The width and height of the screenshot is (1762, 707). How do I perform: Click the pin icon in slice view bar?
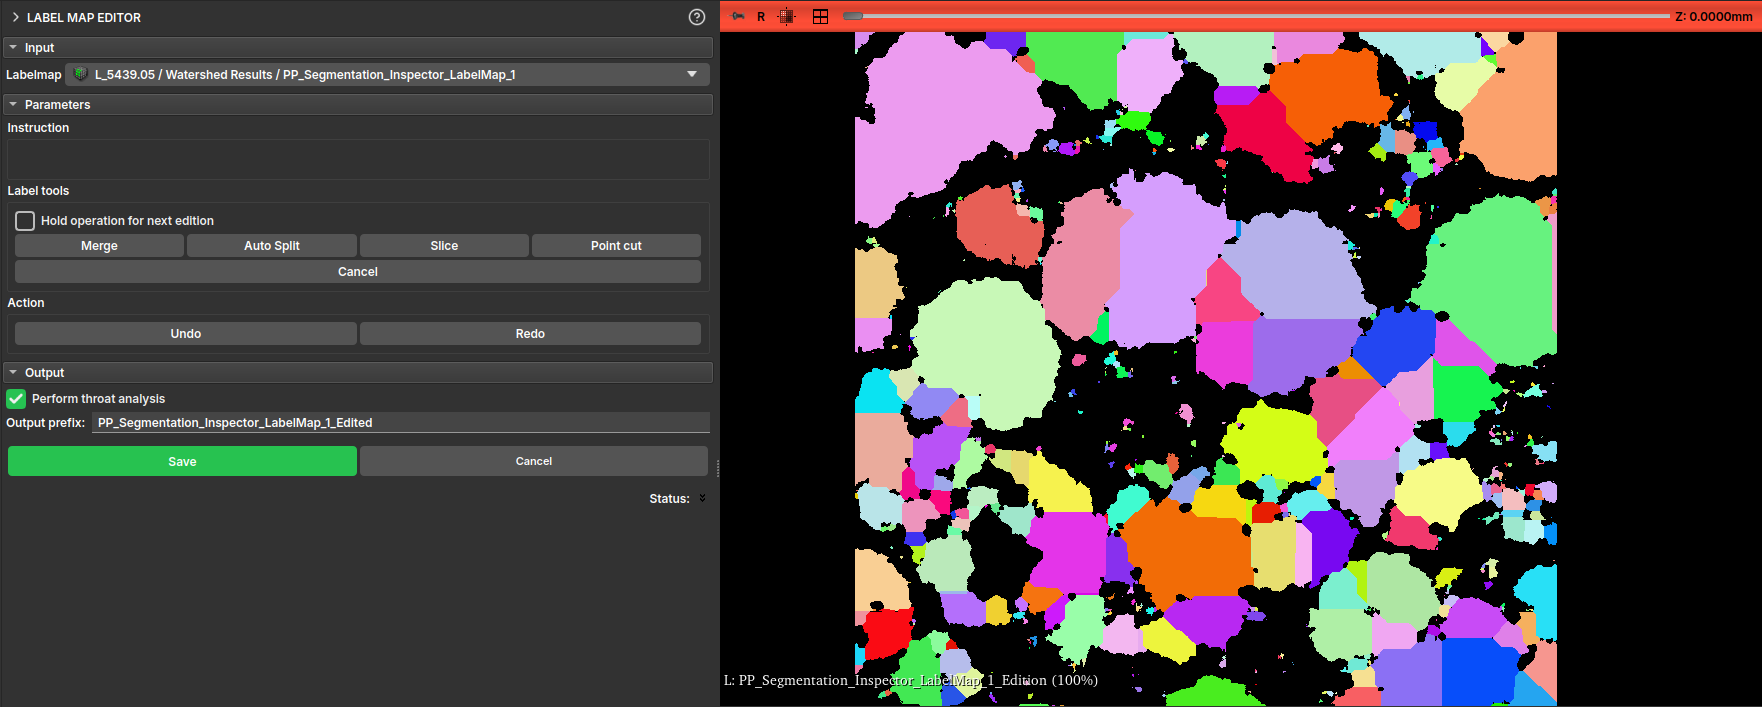click(x=738, y=16)
